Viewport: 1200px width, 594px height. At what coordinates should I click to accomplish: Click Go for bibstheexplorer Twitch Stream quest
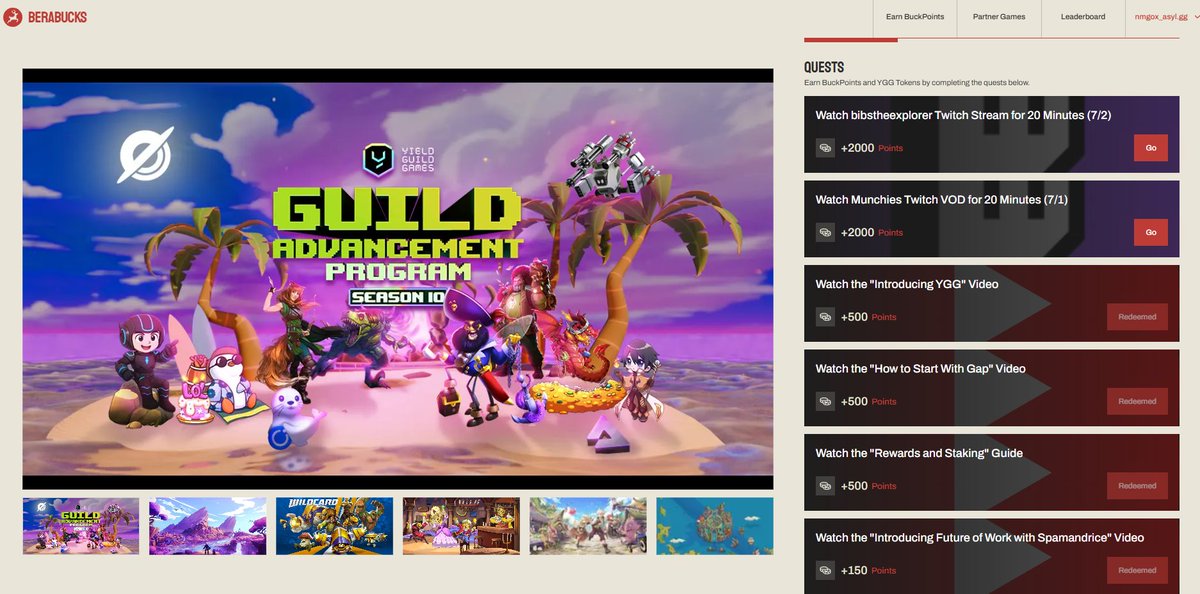(x=1151, y=148)
